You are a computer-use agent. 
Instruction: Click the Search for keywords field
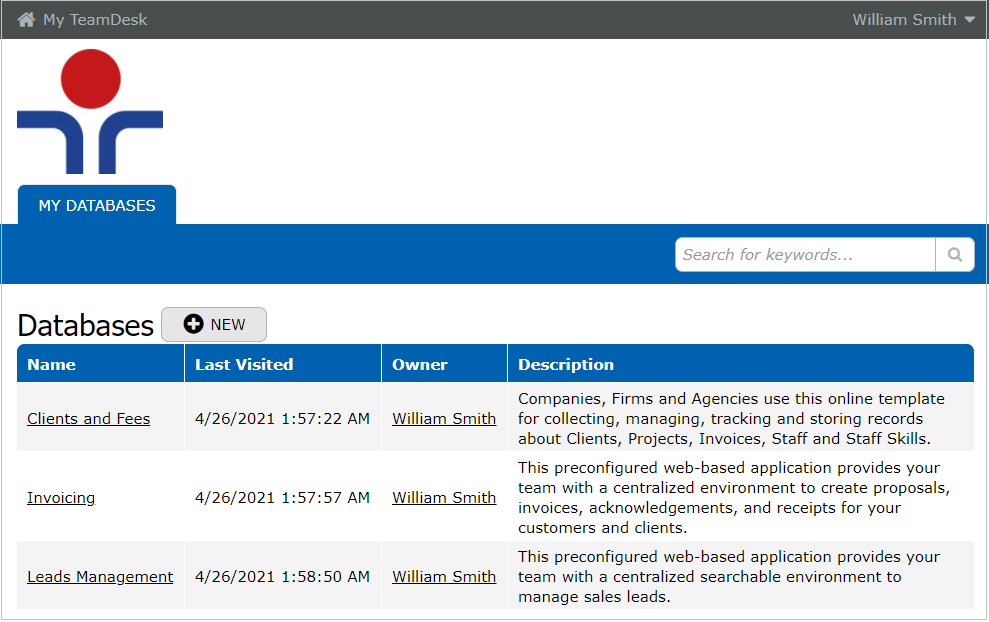pyautogui.click(x=805, y=255)
